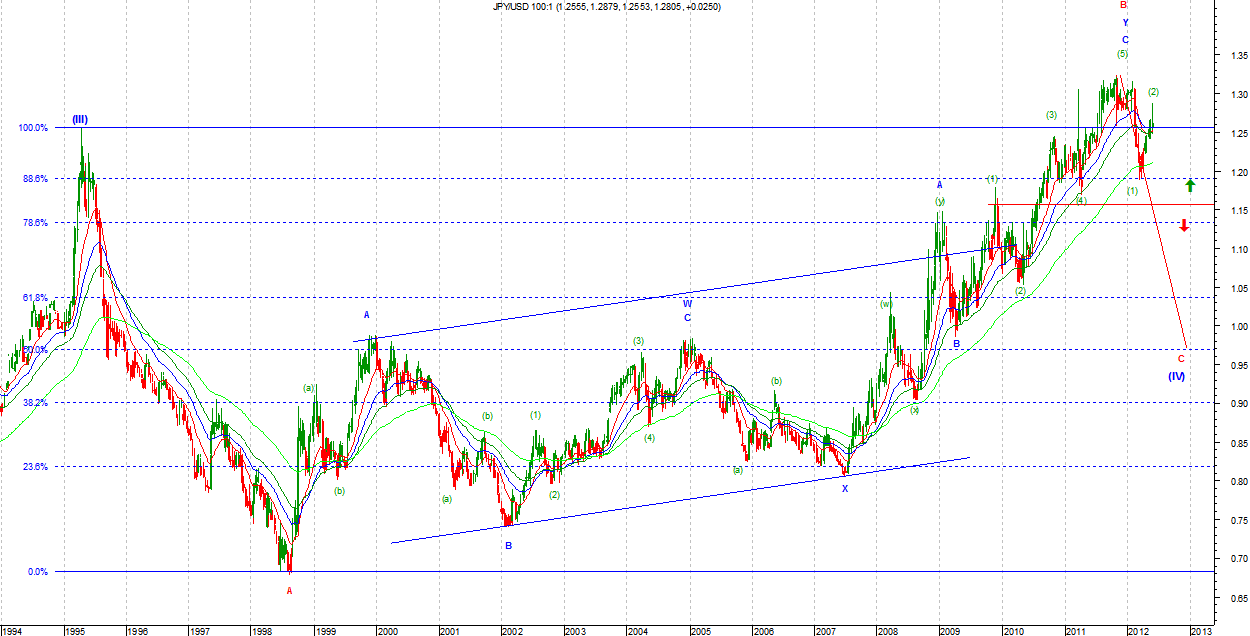
Task: Click the 100.0% Fibonacci level label
Action: click(32, 128)
